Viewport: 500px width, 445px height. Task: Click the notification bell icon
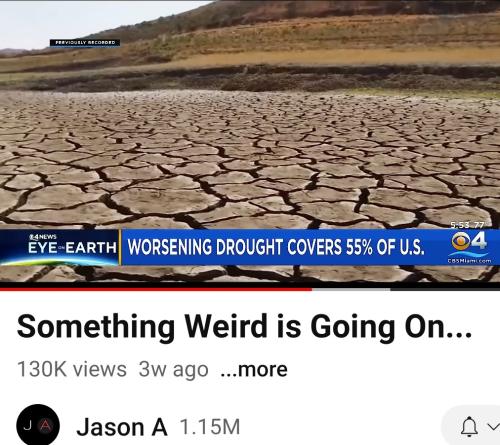(469, 426)
